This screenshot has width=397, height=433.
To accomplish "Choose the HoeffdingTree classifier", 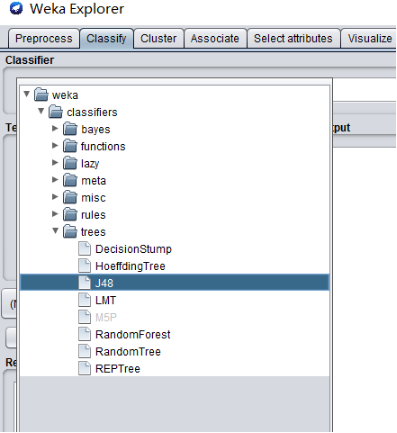I will tap(130, 266).
